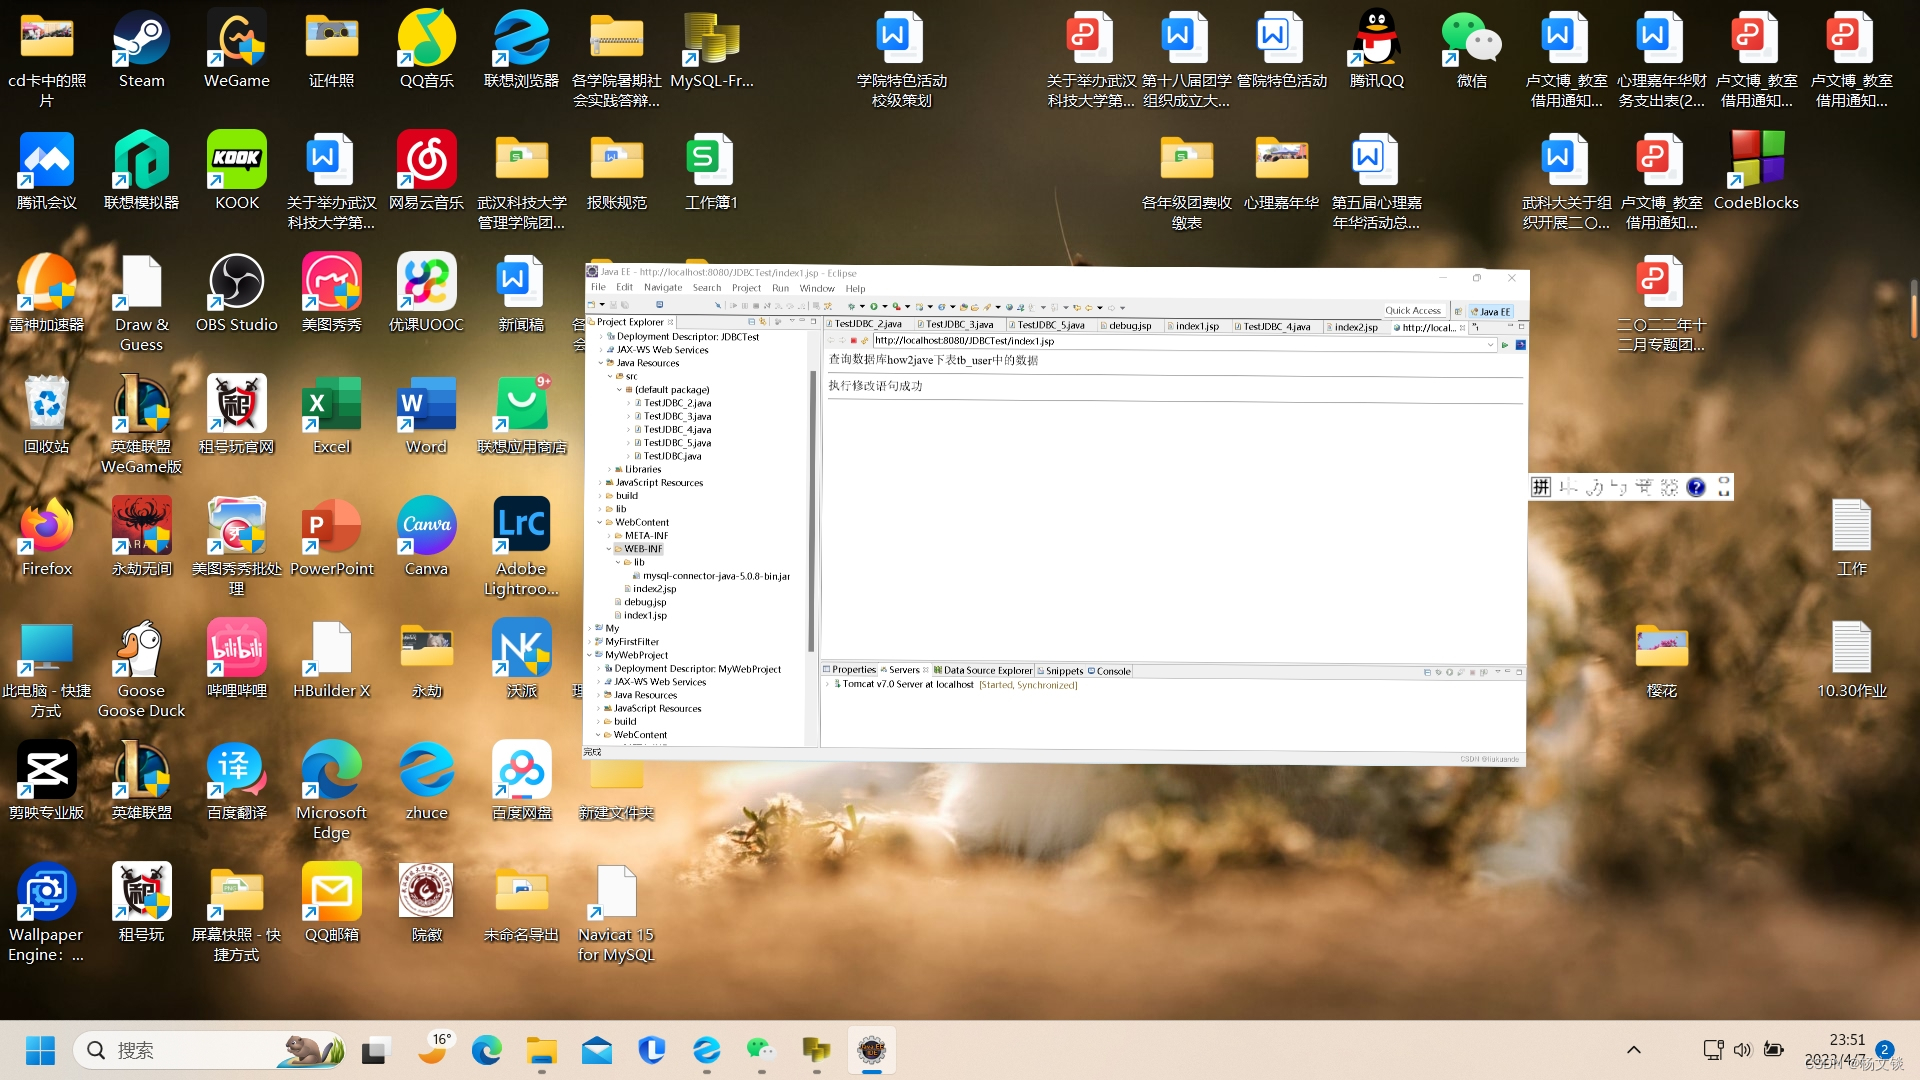Click the Eclipse taskbar icon
1920x1080 pixels.
click(871, 1050)
